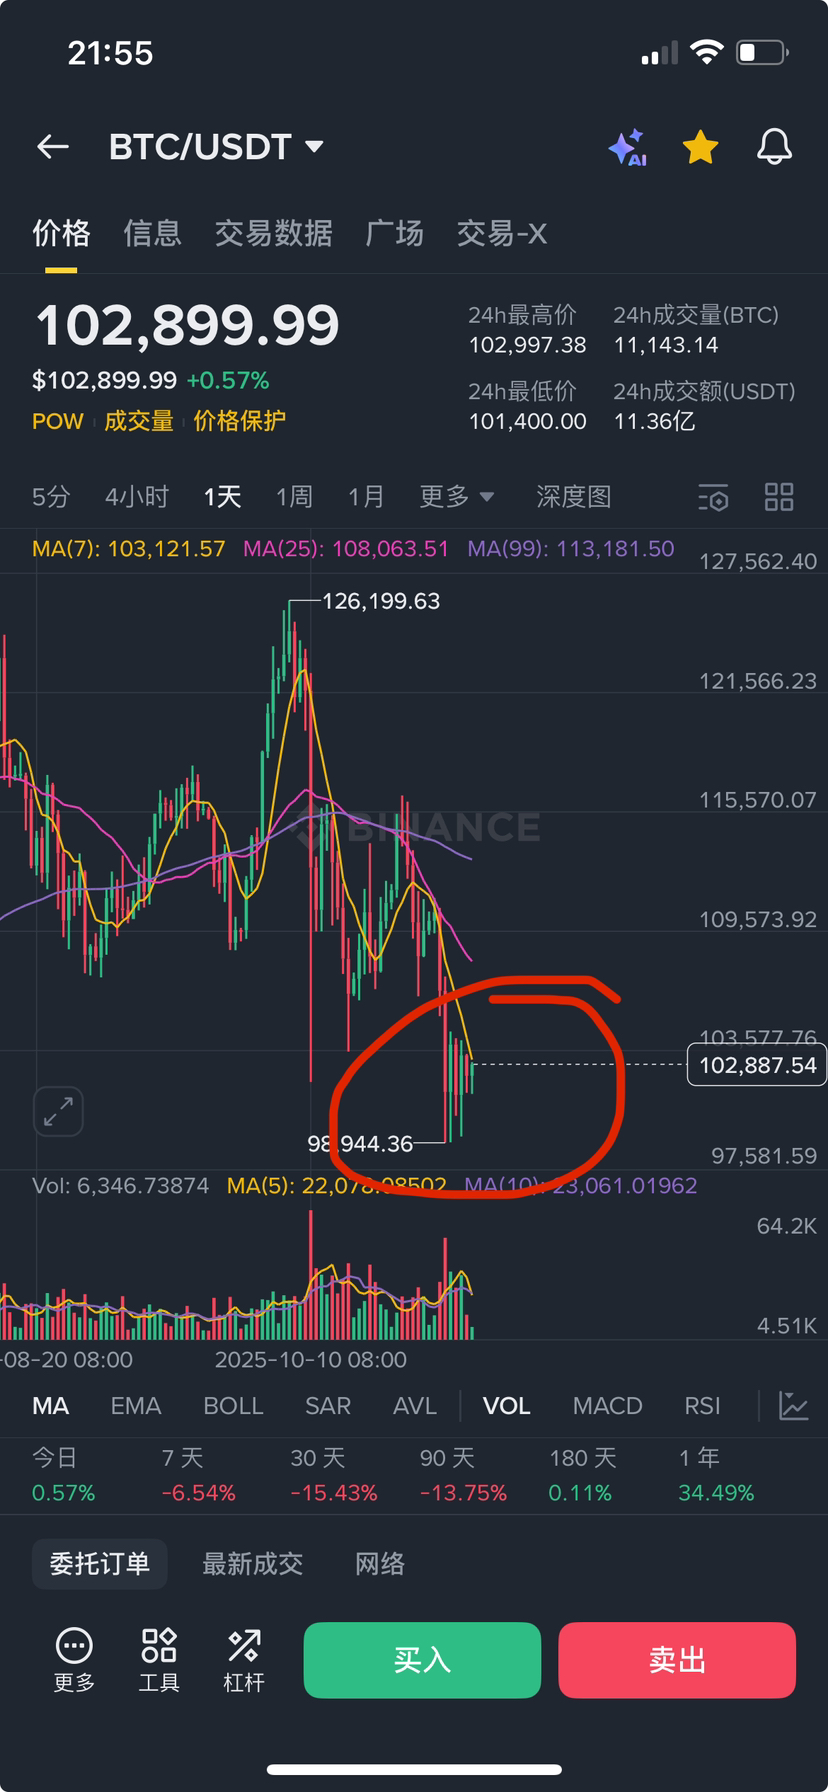This screenshot has width=828, height=1792.
Task: Switch to the 交易数据 tab
Action: [274, 234]
